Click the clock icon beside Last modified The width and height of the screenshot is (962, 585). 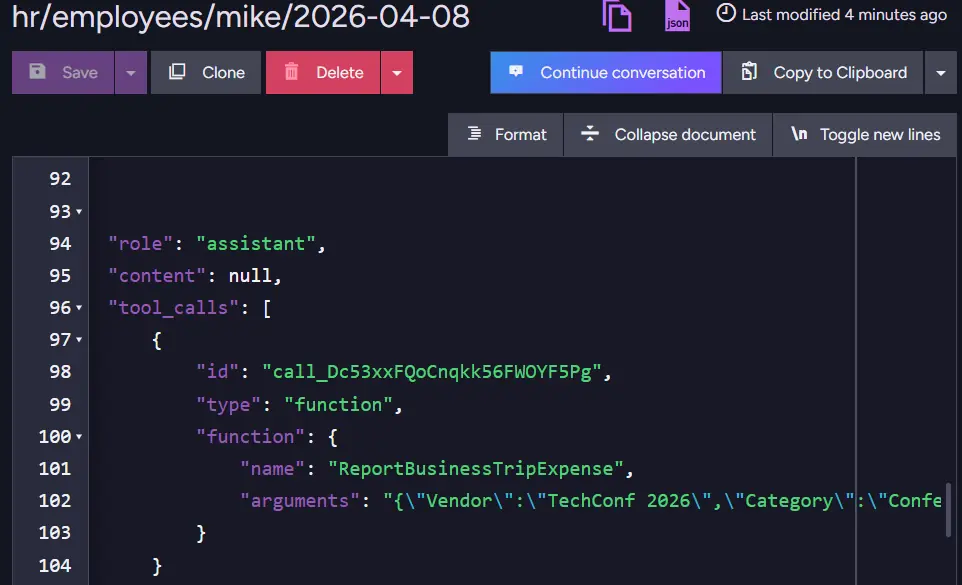point(726,14)
